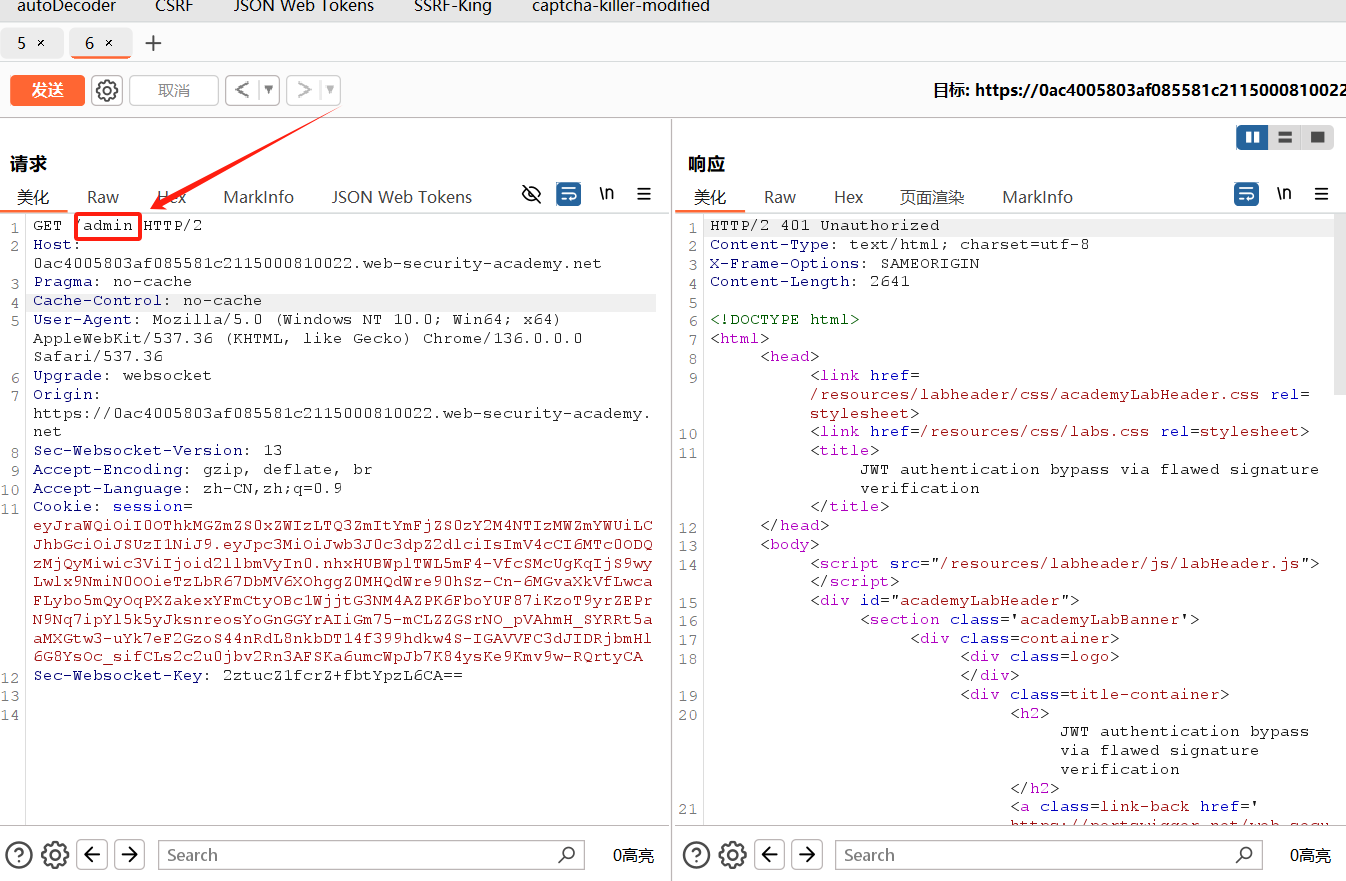Open the autoDecoder extension tab

coord(66,7)
